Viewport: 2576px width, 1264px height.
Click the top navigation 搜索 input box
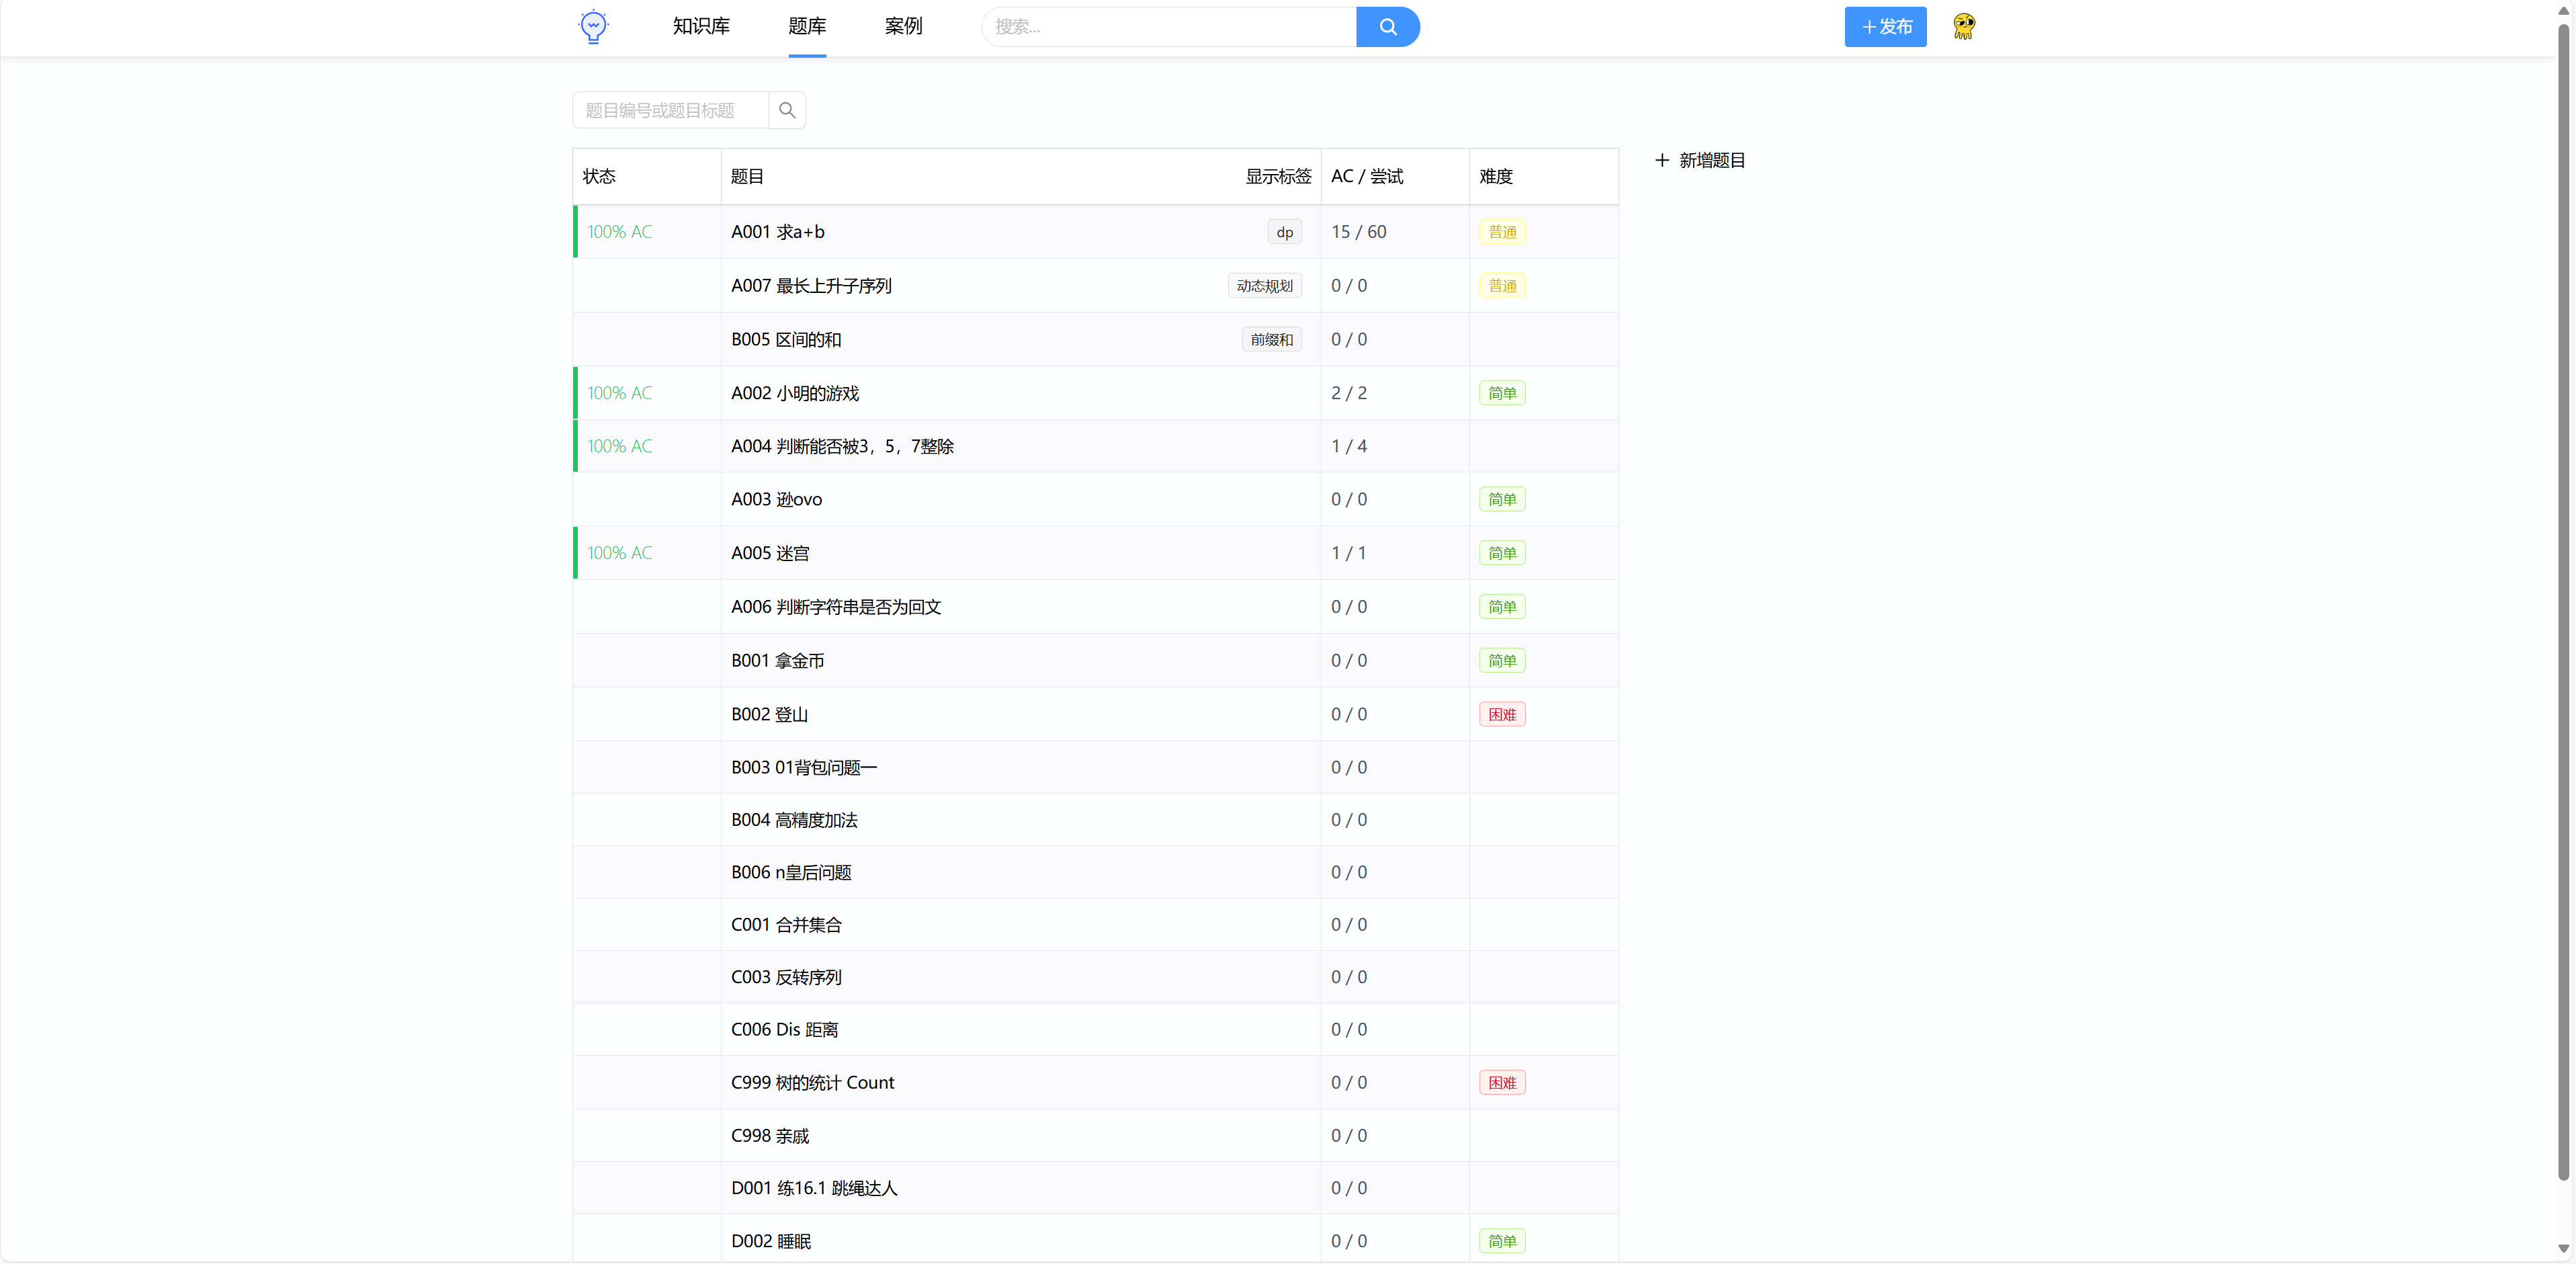pos(1168,27)
